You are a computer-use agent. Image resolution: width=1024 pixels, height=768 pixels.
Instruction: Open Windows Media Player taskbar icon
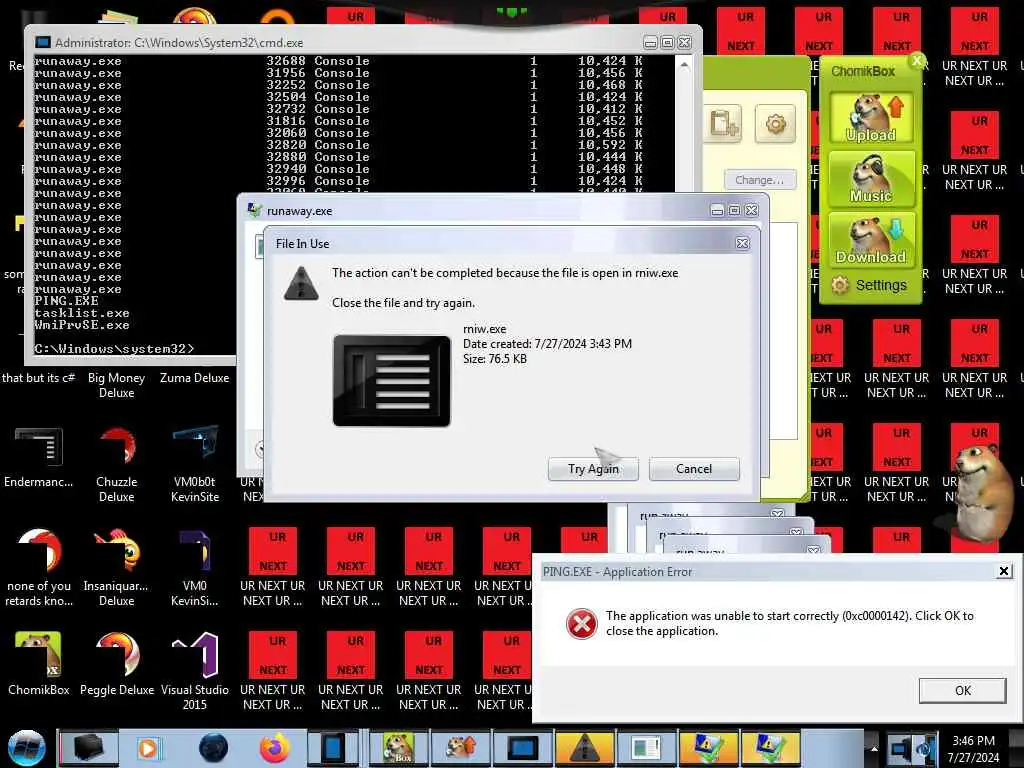pyautogui.click(x=148, y=748)
